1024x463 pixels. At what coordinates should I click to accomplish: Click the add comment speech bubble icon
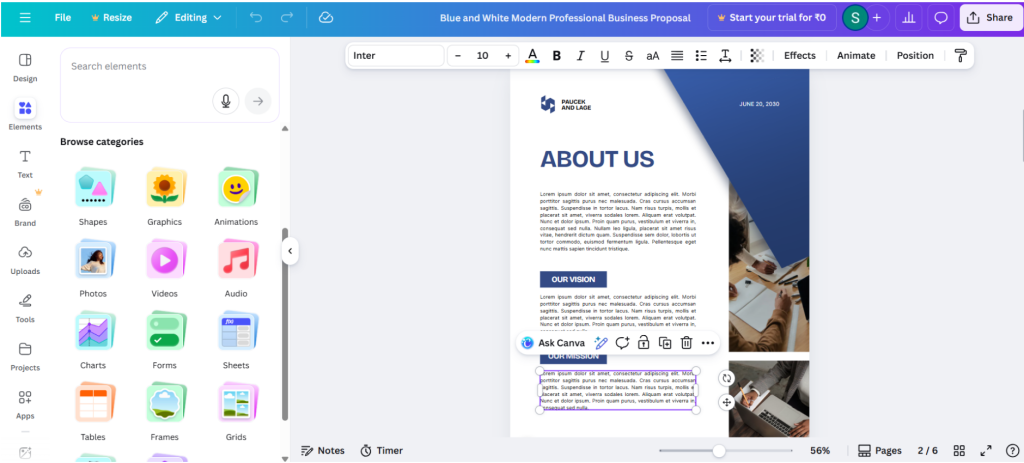[940, 18]
